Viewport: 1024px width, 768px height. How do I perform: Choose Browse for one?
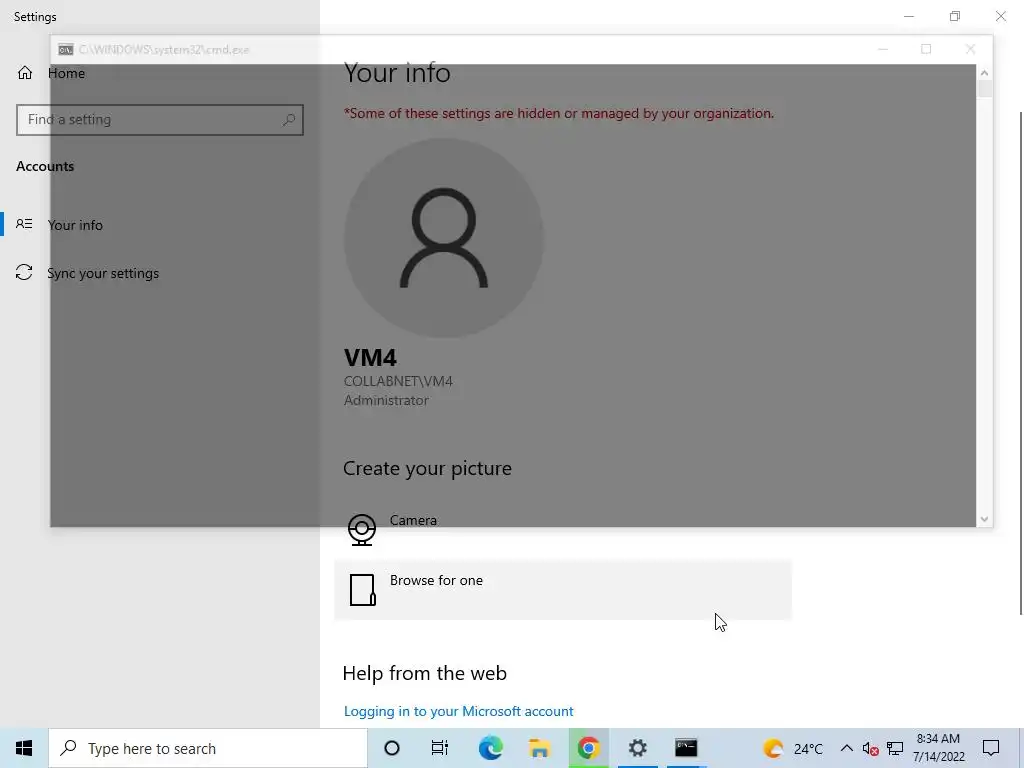coord(562,589)
